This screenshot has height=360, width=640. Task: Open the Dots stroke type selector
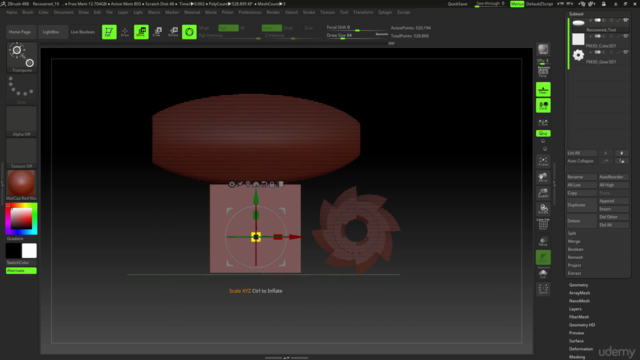[x=22, y=89]
